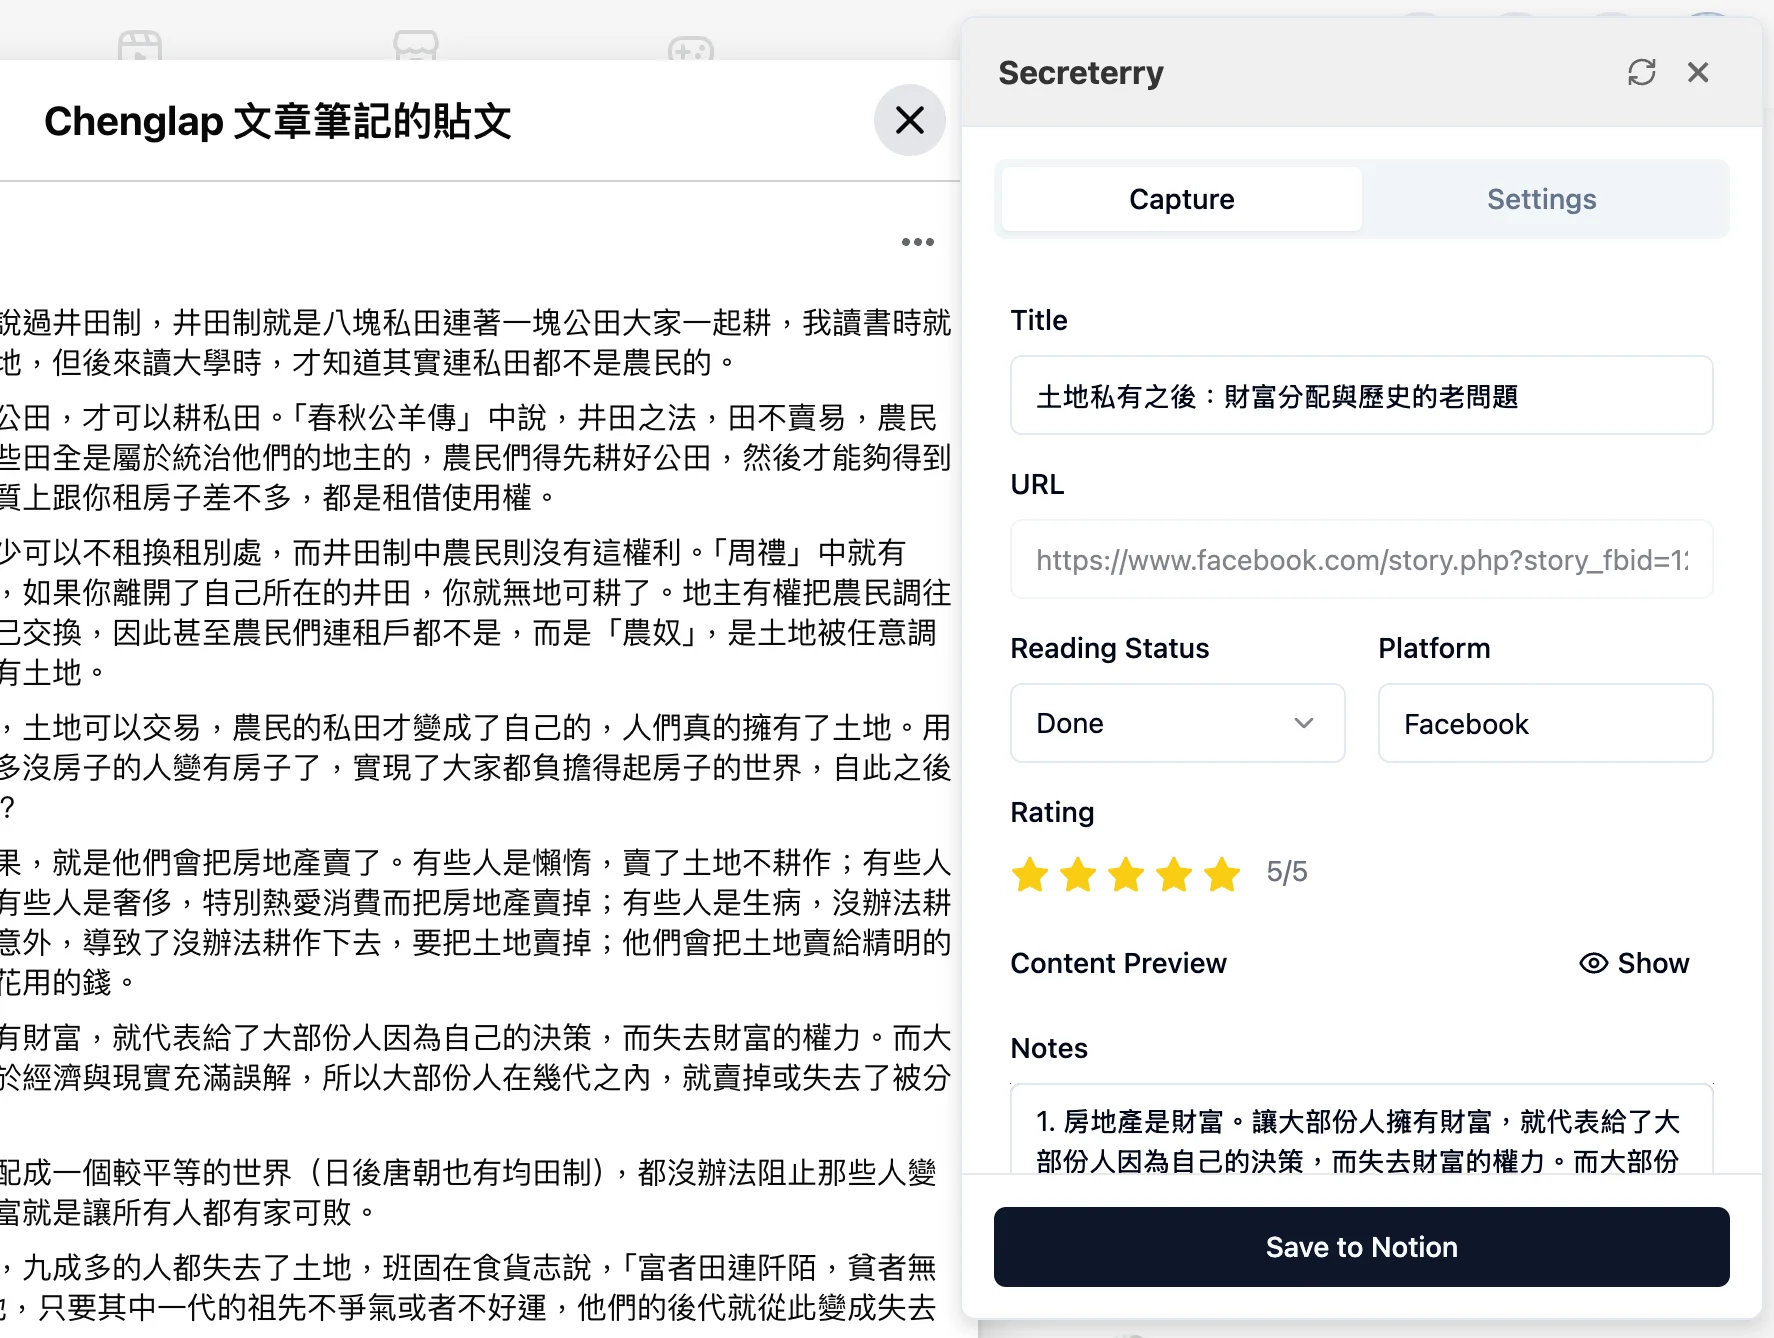This screenshot has height=1338, width=1774.
Task: Open the Platform field showing Facebook
Action: [1544, 722]
